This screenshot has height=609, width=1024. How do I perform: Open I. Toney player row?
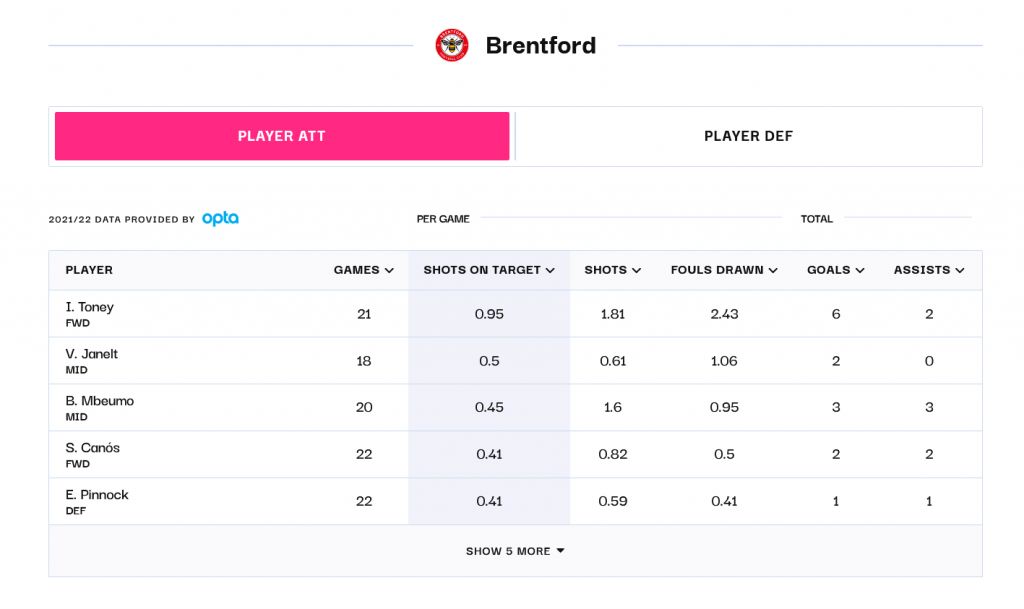515,314
